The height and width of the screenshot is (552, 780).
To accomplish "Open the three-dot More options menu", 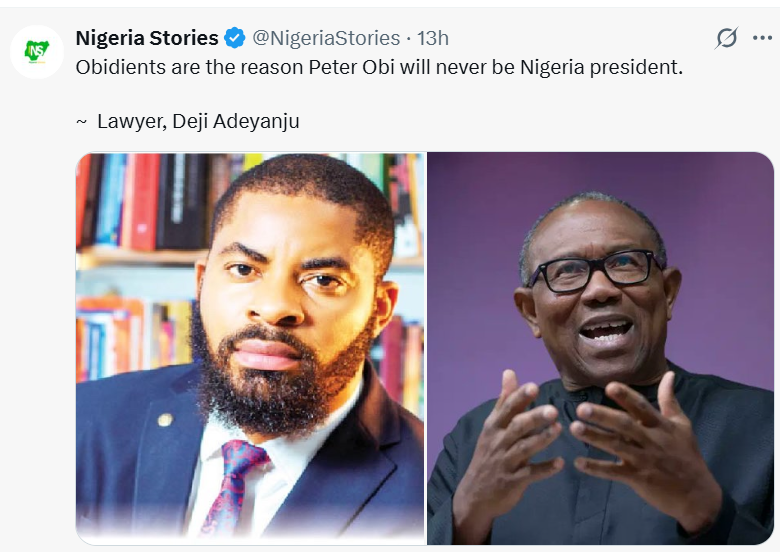I will coord(762,38).
